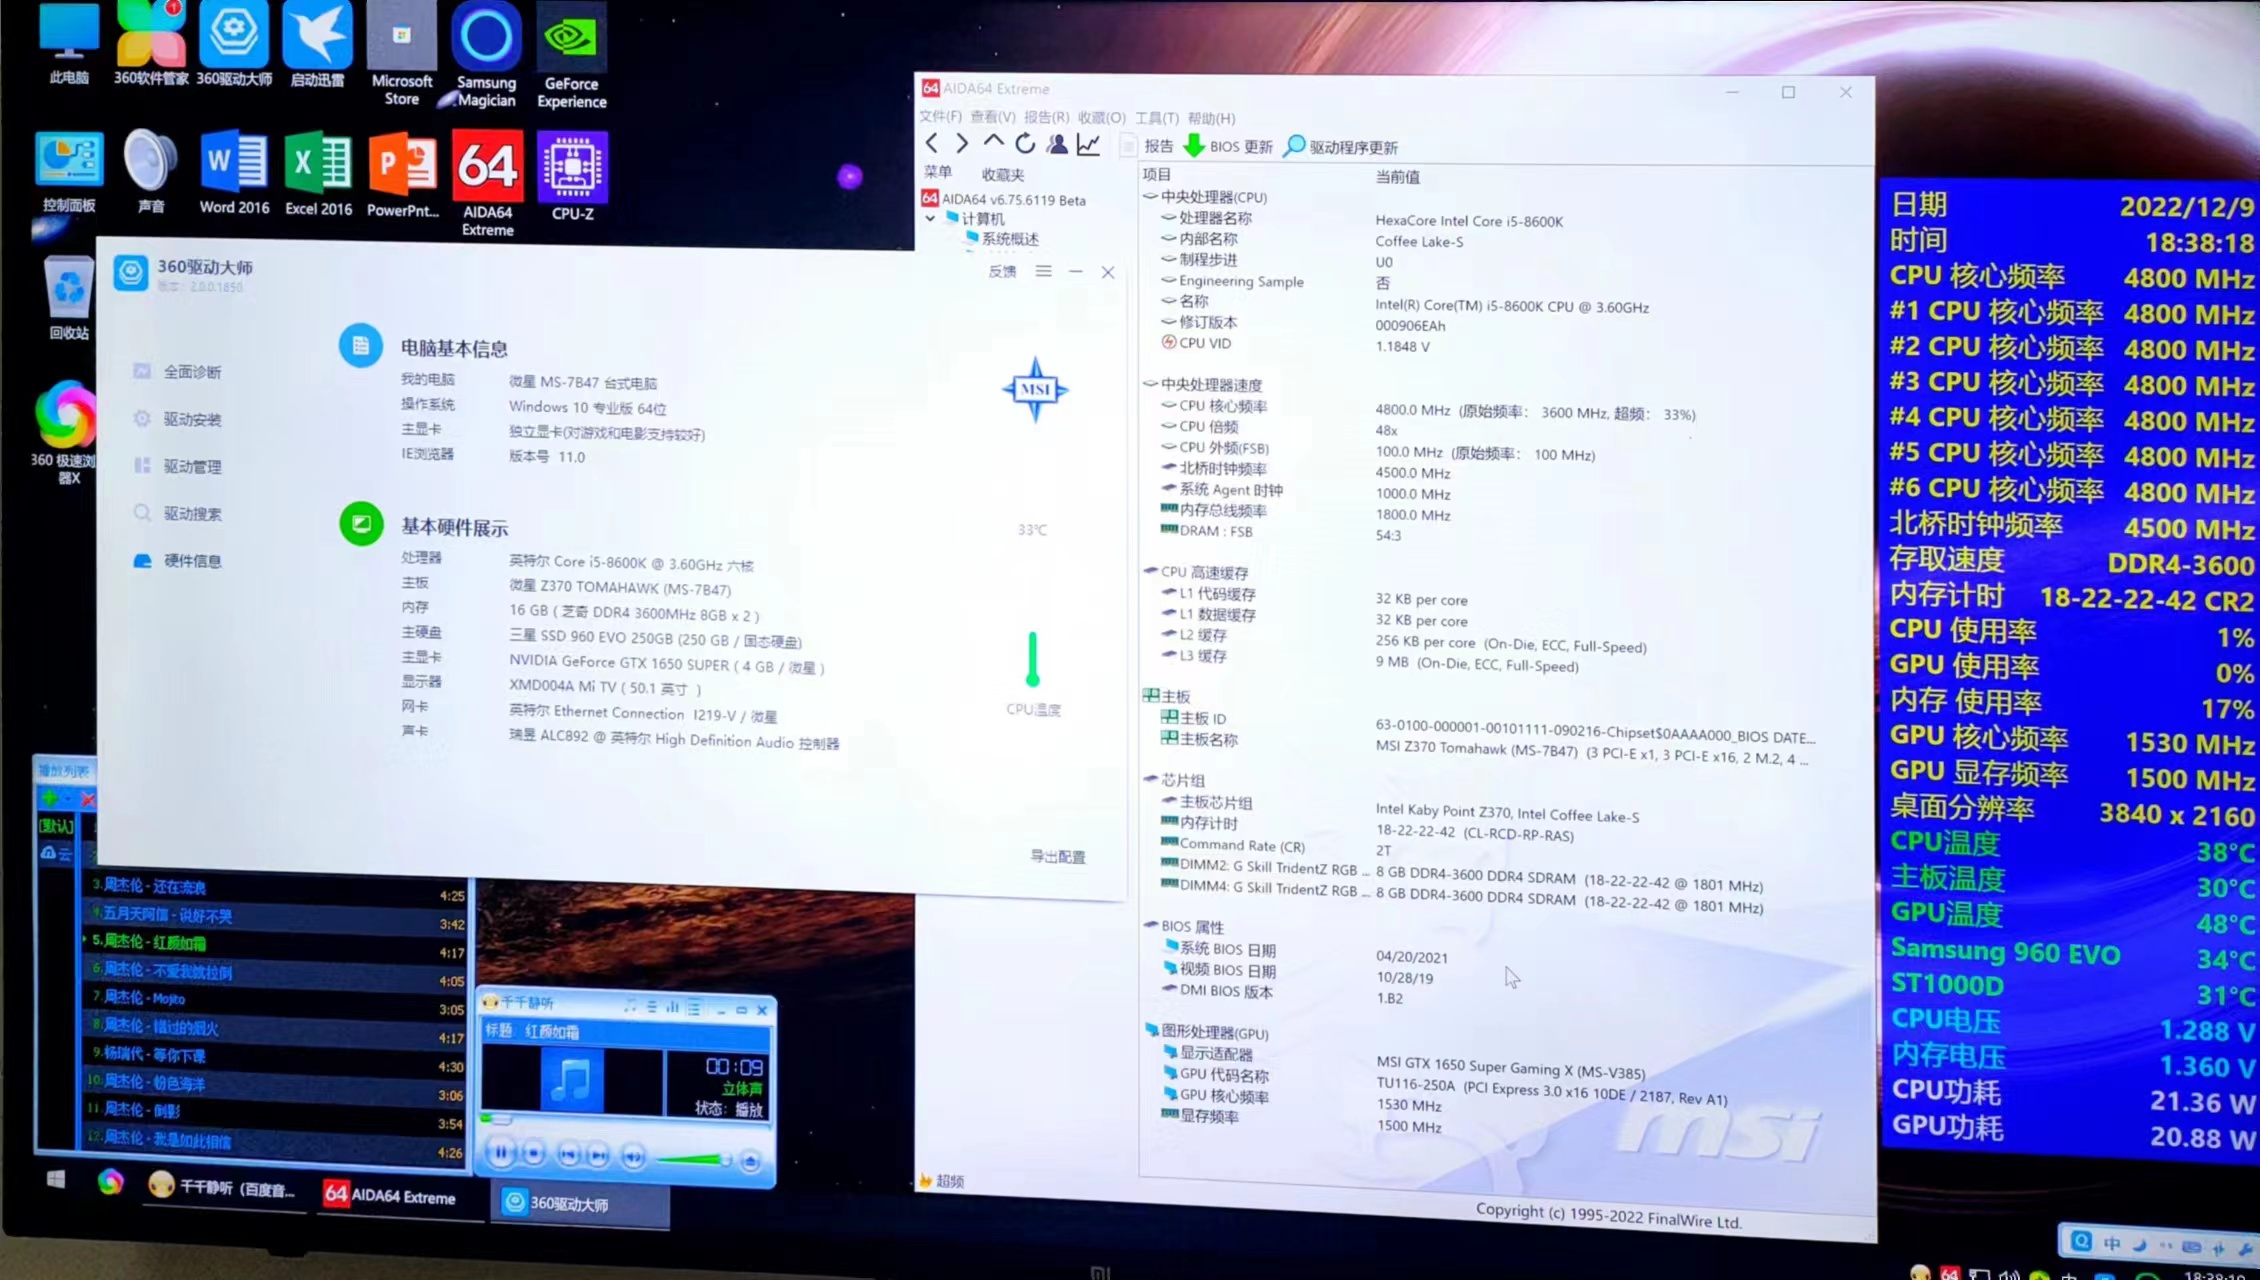2260x1280 pixels.
Task: Adjust 千千静听 volume slider
Action: tap(693, 1160)
